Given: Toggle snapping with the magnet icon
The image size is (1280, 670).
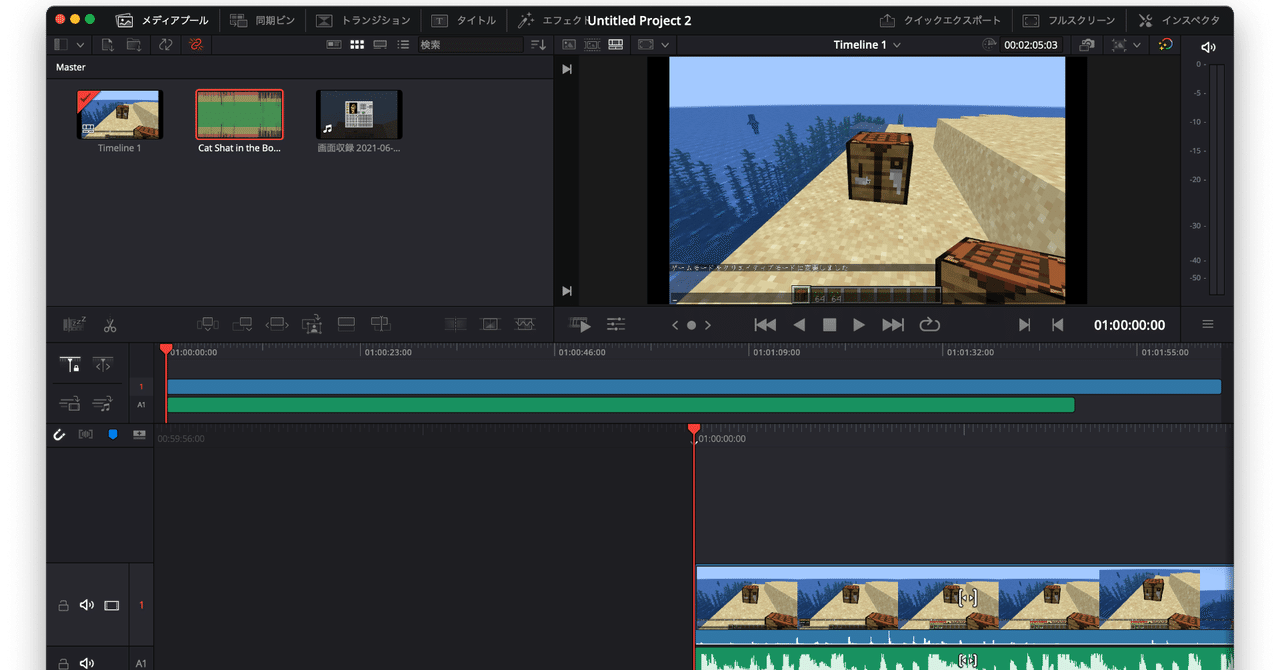Looking at the screenshot, I should [x=58, y=434].
